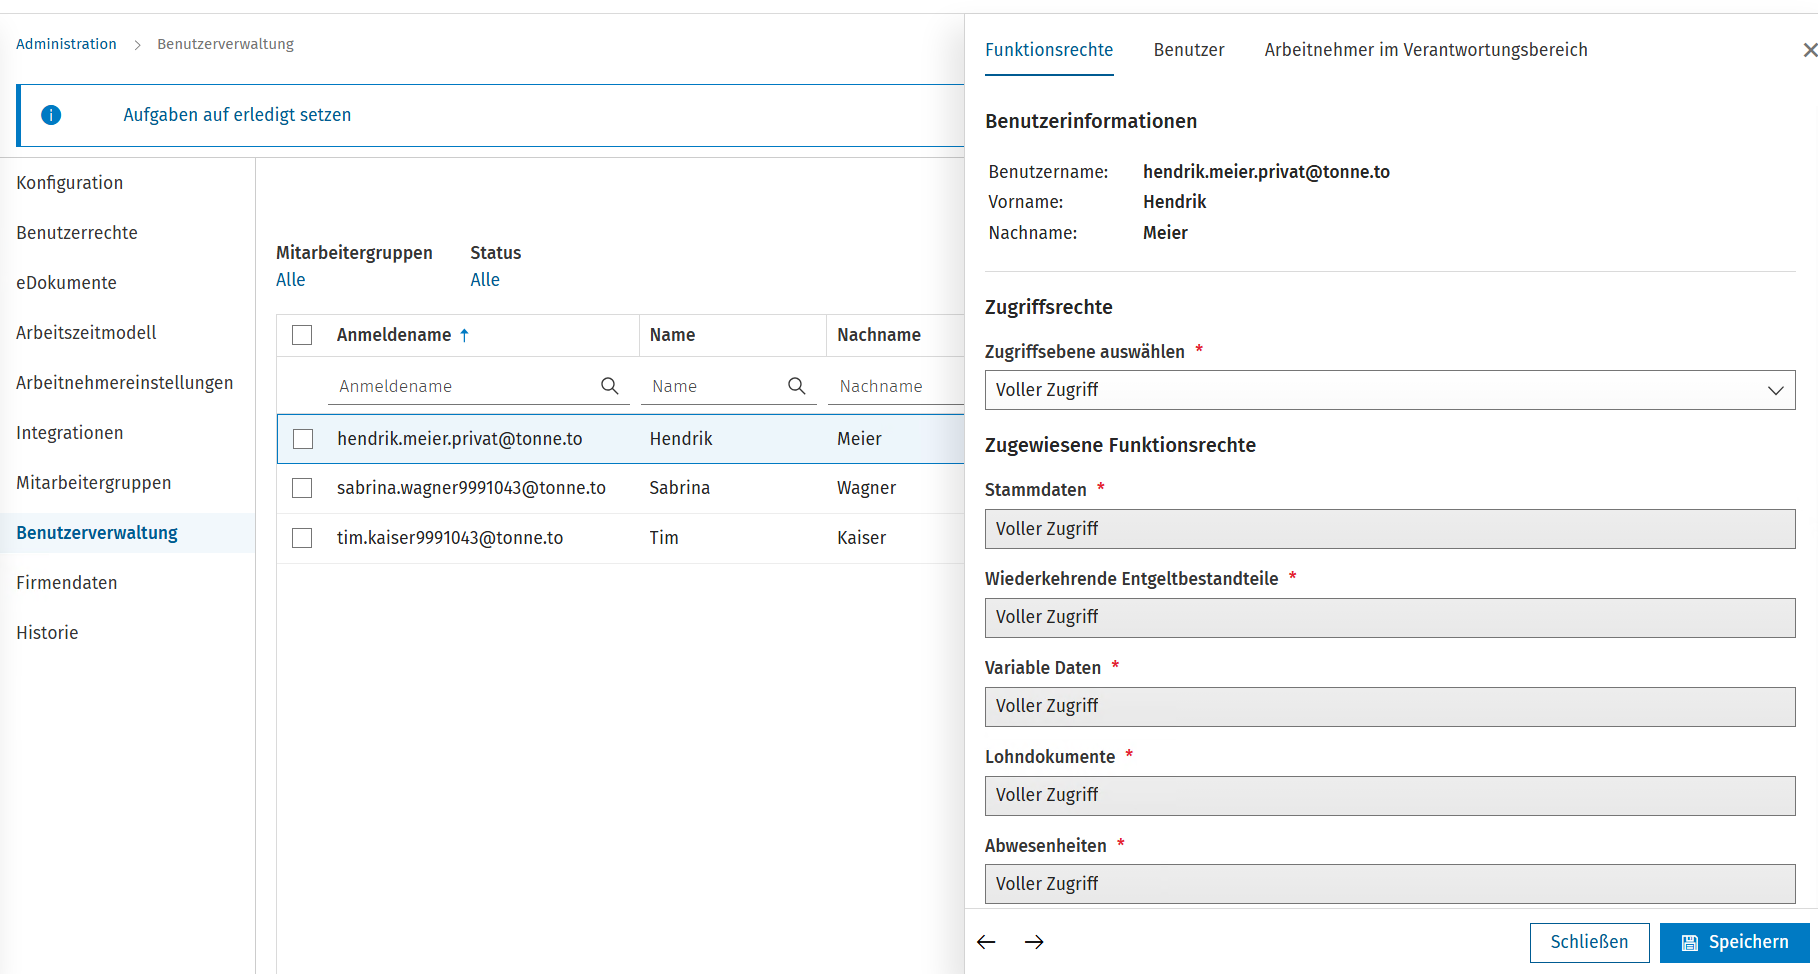Select the checkbox for sabrina.wagner9991043@tonne.to

click(x=302, y=488)
